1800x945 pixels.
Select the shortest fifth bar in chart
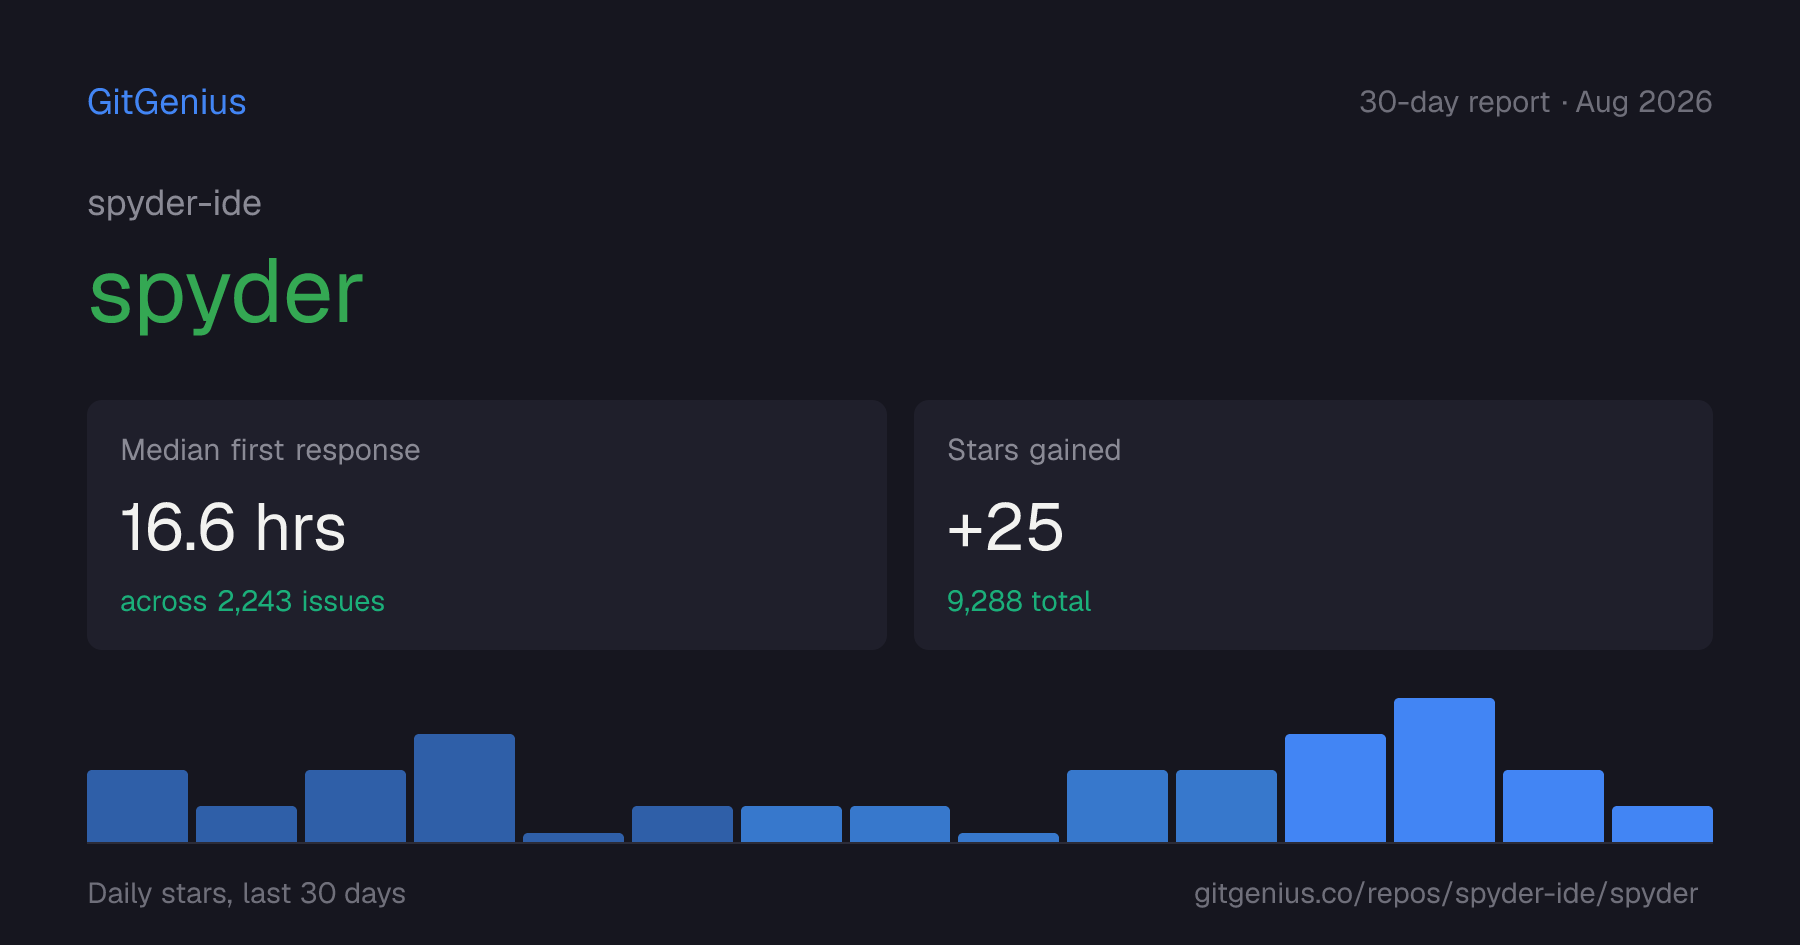[x=573, y=837]
